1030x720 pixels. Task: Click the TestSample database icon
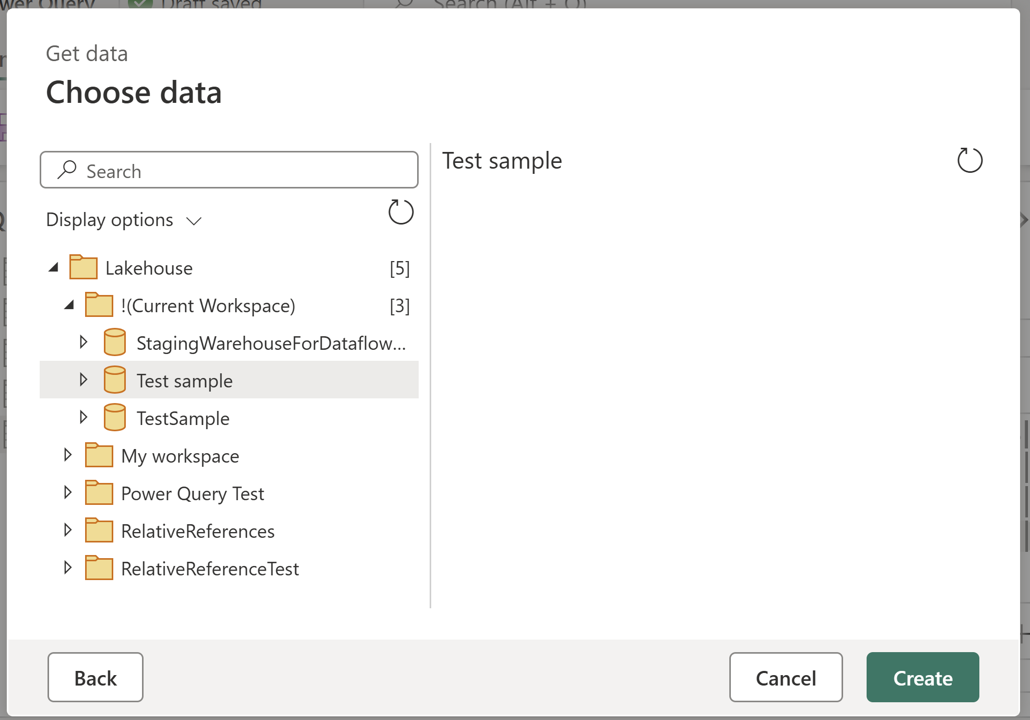coord(115,418)
